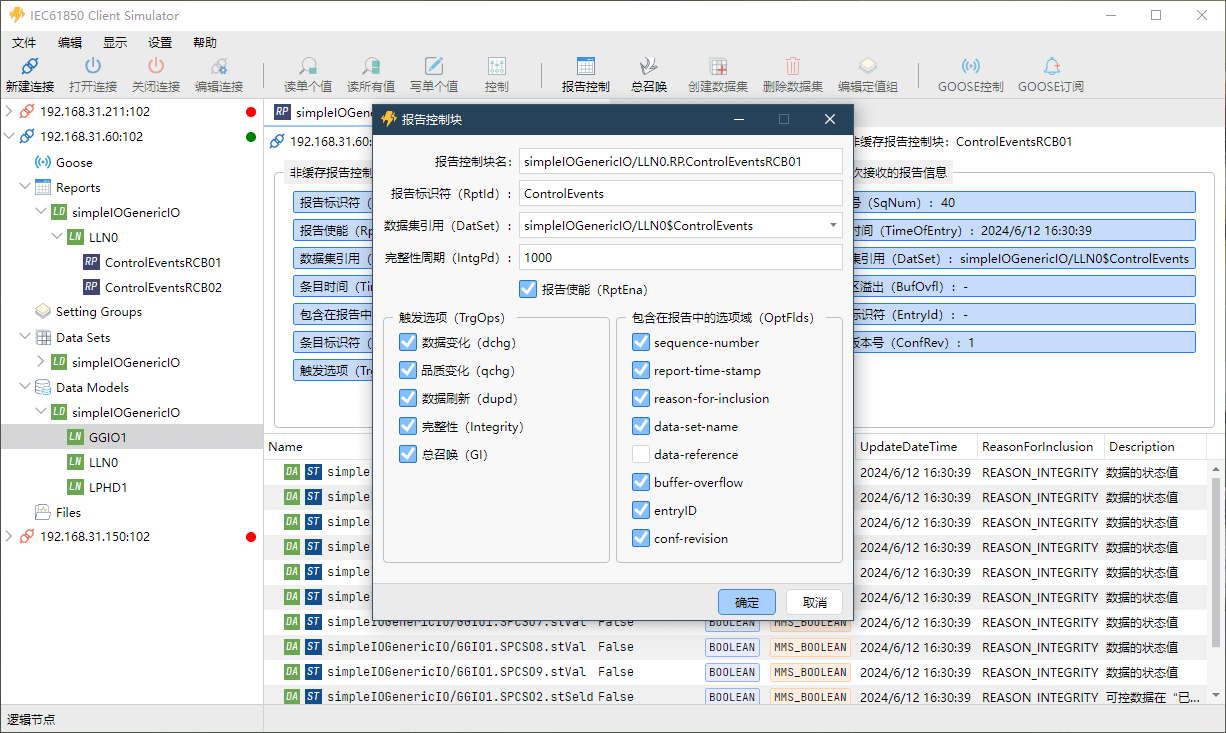Image resolution: width=1226 pixels, height=733 pixels.
Task: Open the 数据集引用 (DatSet) dropdown
Action: coord(833,226)
